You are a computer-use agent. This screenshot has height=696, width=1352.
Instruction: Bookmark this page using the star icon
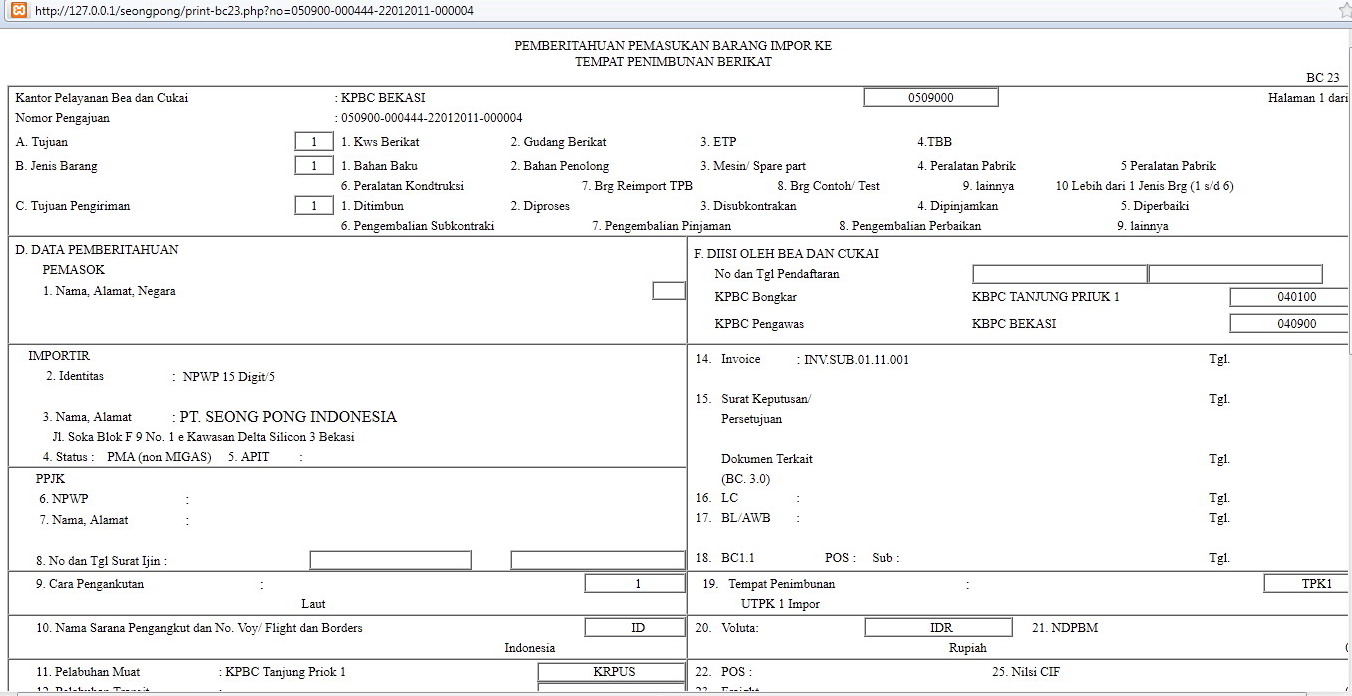pos(1344,11)
